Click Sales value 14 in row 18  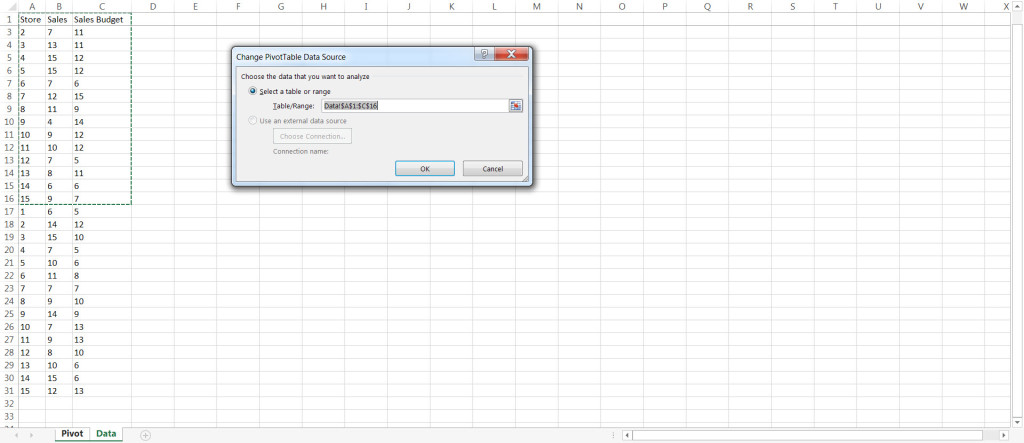(x=59, y=224)
